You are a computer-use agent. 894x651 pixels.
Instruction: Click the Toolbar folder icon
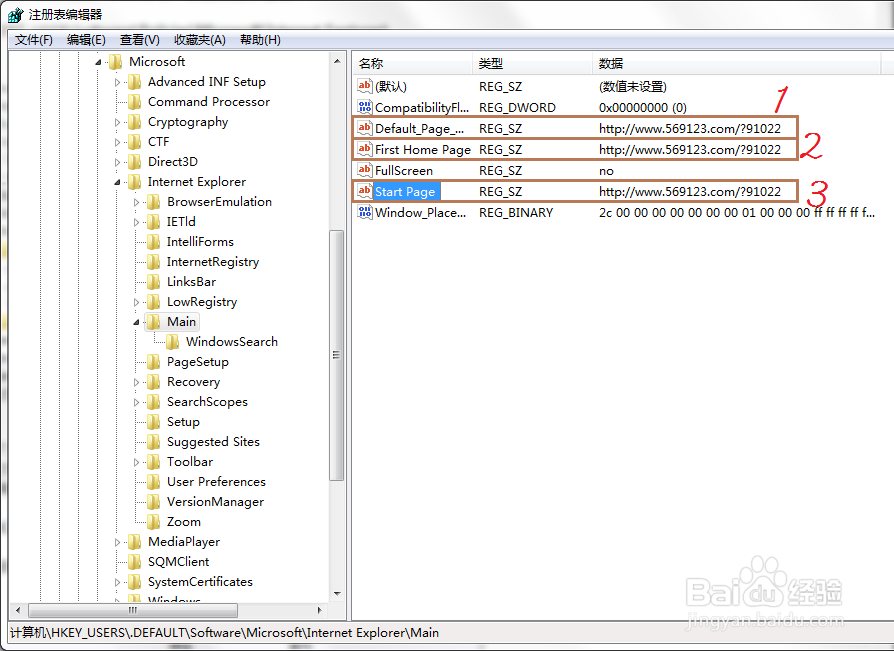153,462
